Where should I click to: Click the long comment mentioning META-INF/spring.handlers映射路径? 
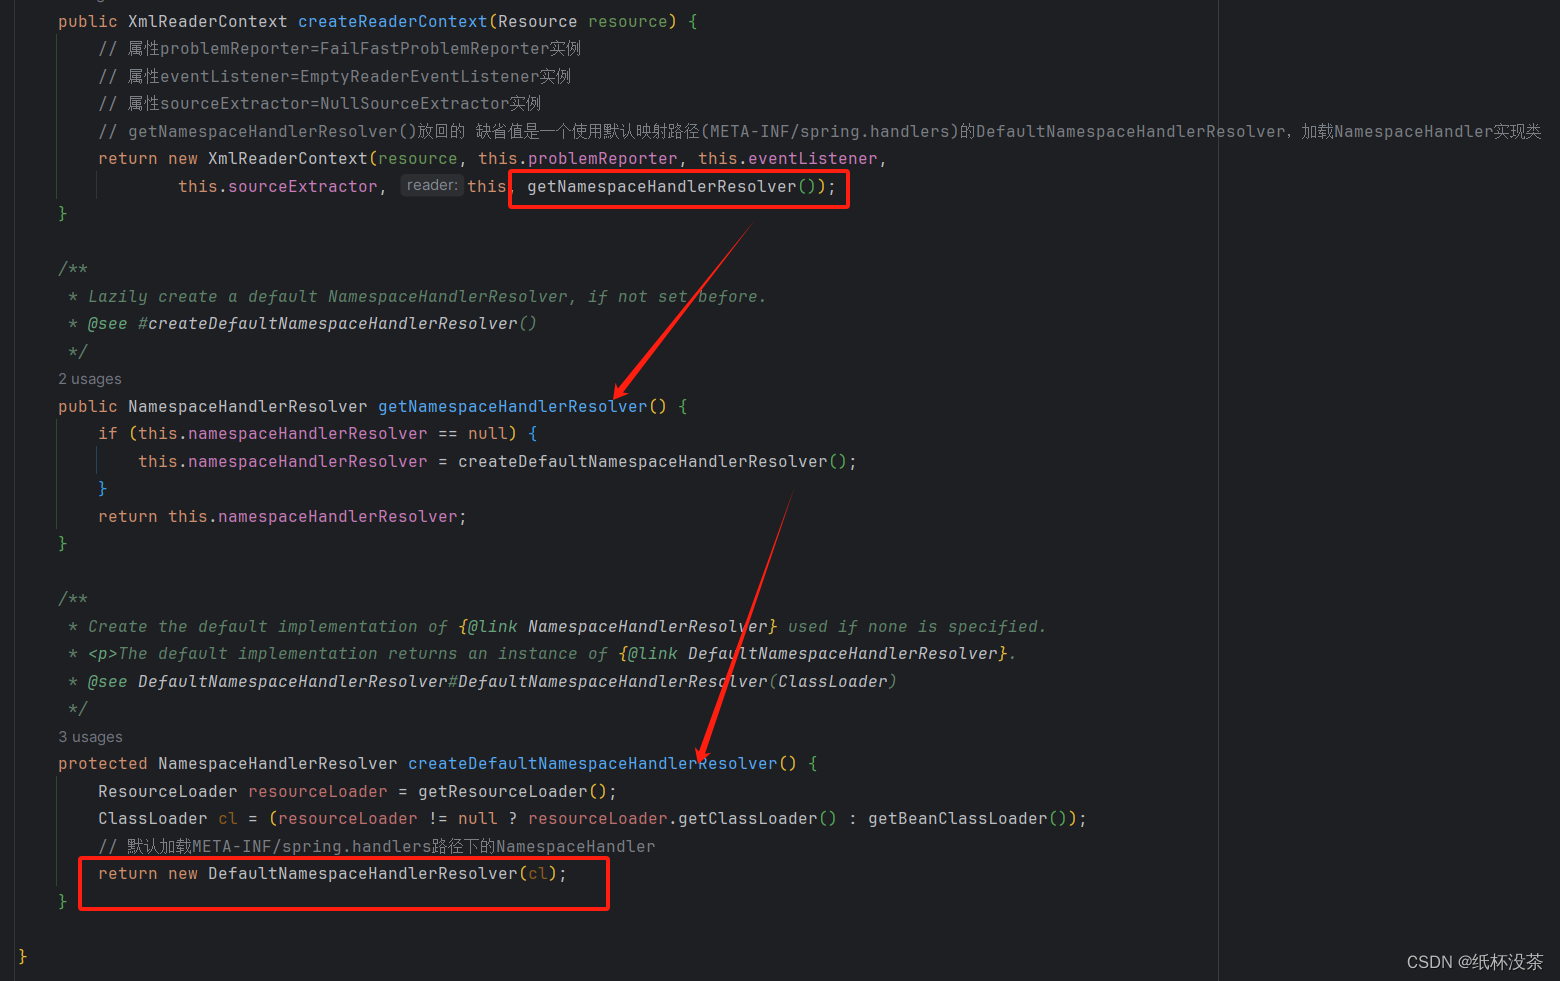[820, 131]
